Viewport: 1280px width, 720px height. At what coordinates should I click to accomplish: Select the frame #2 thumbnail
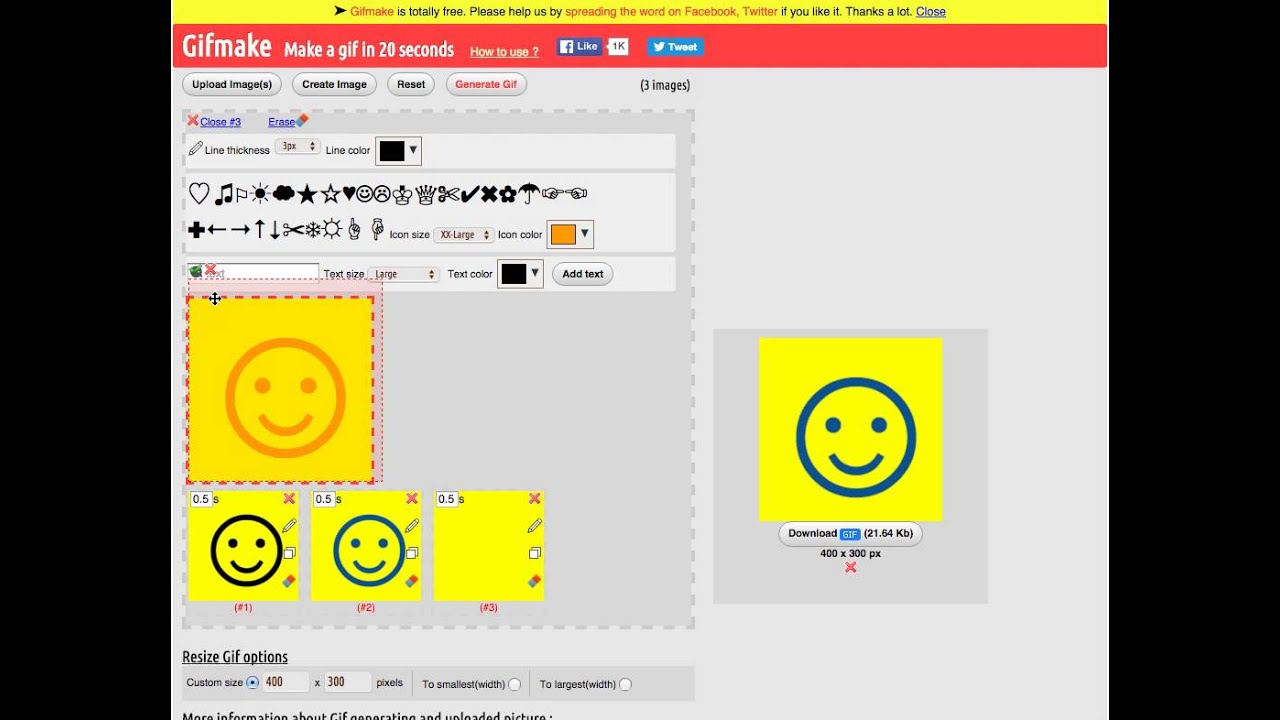365,546
